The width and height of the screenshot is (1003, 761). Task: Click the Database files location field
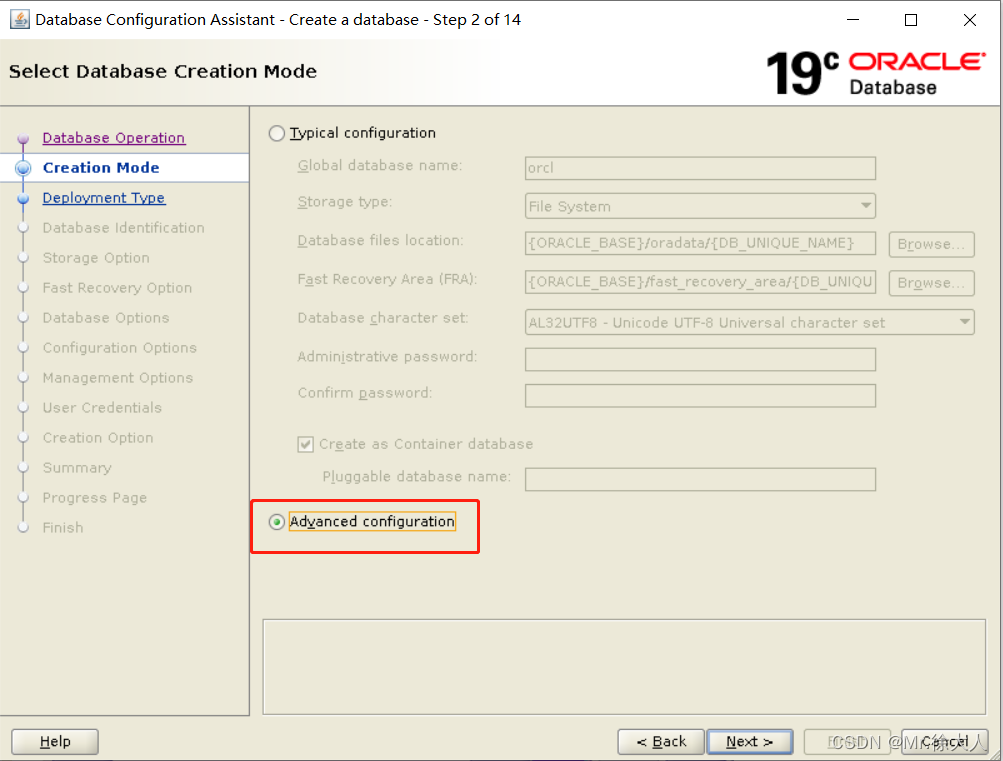(700, 244)
